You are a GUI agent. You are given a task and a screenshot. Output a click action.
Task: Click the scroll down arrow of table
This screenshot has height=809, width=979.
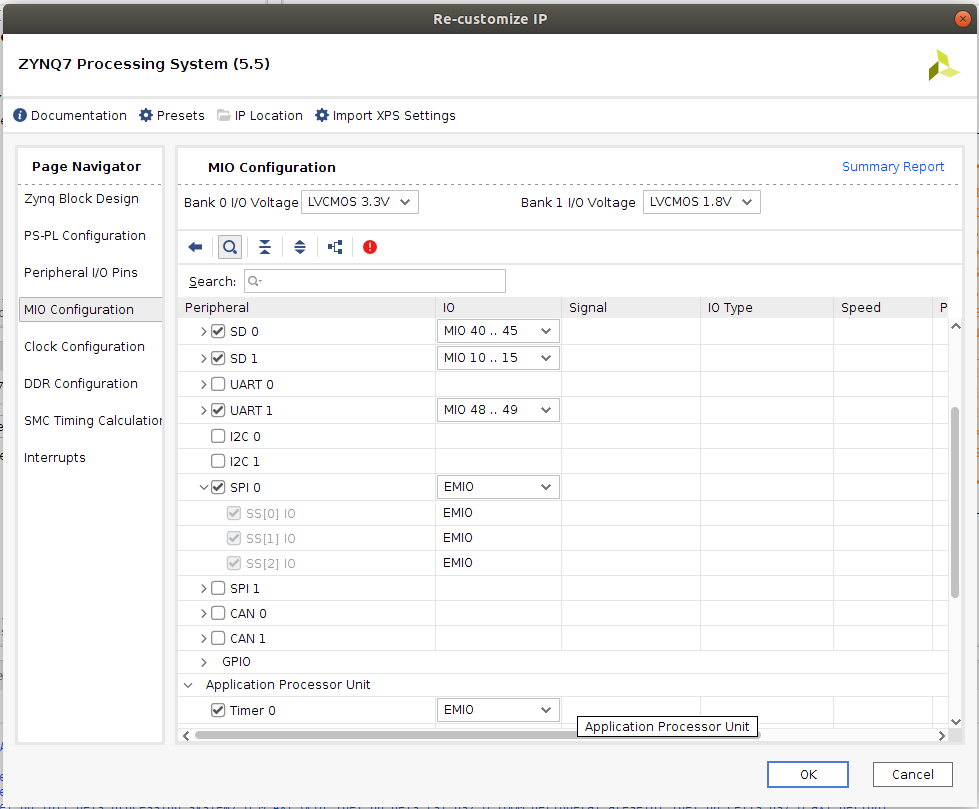955,722
